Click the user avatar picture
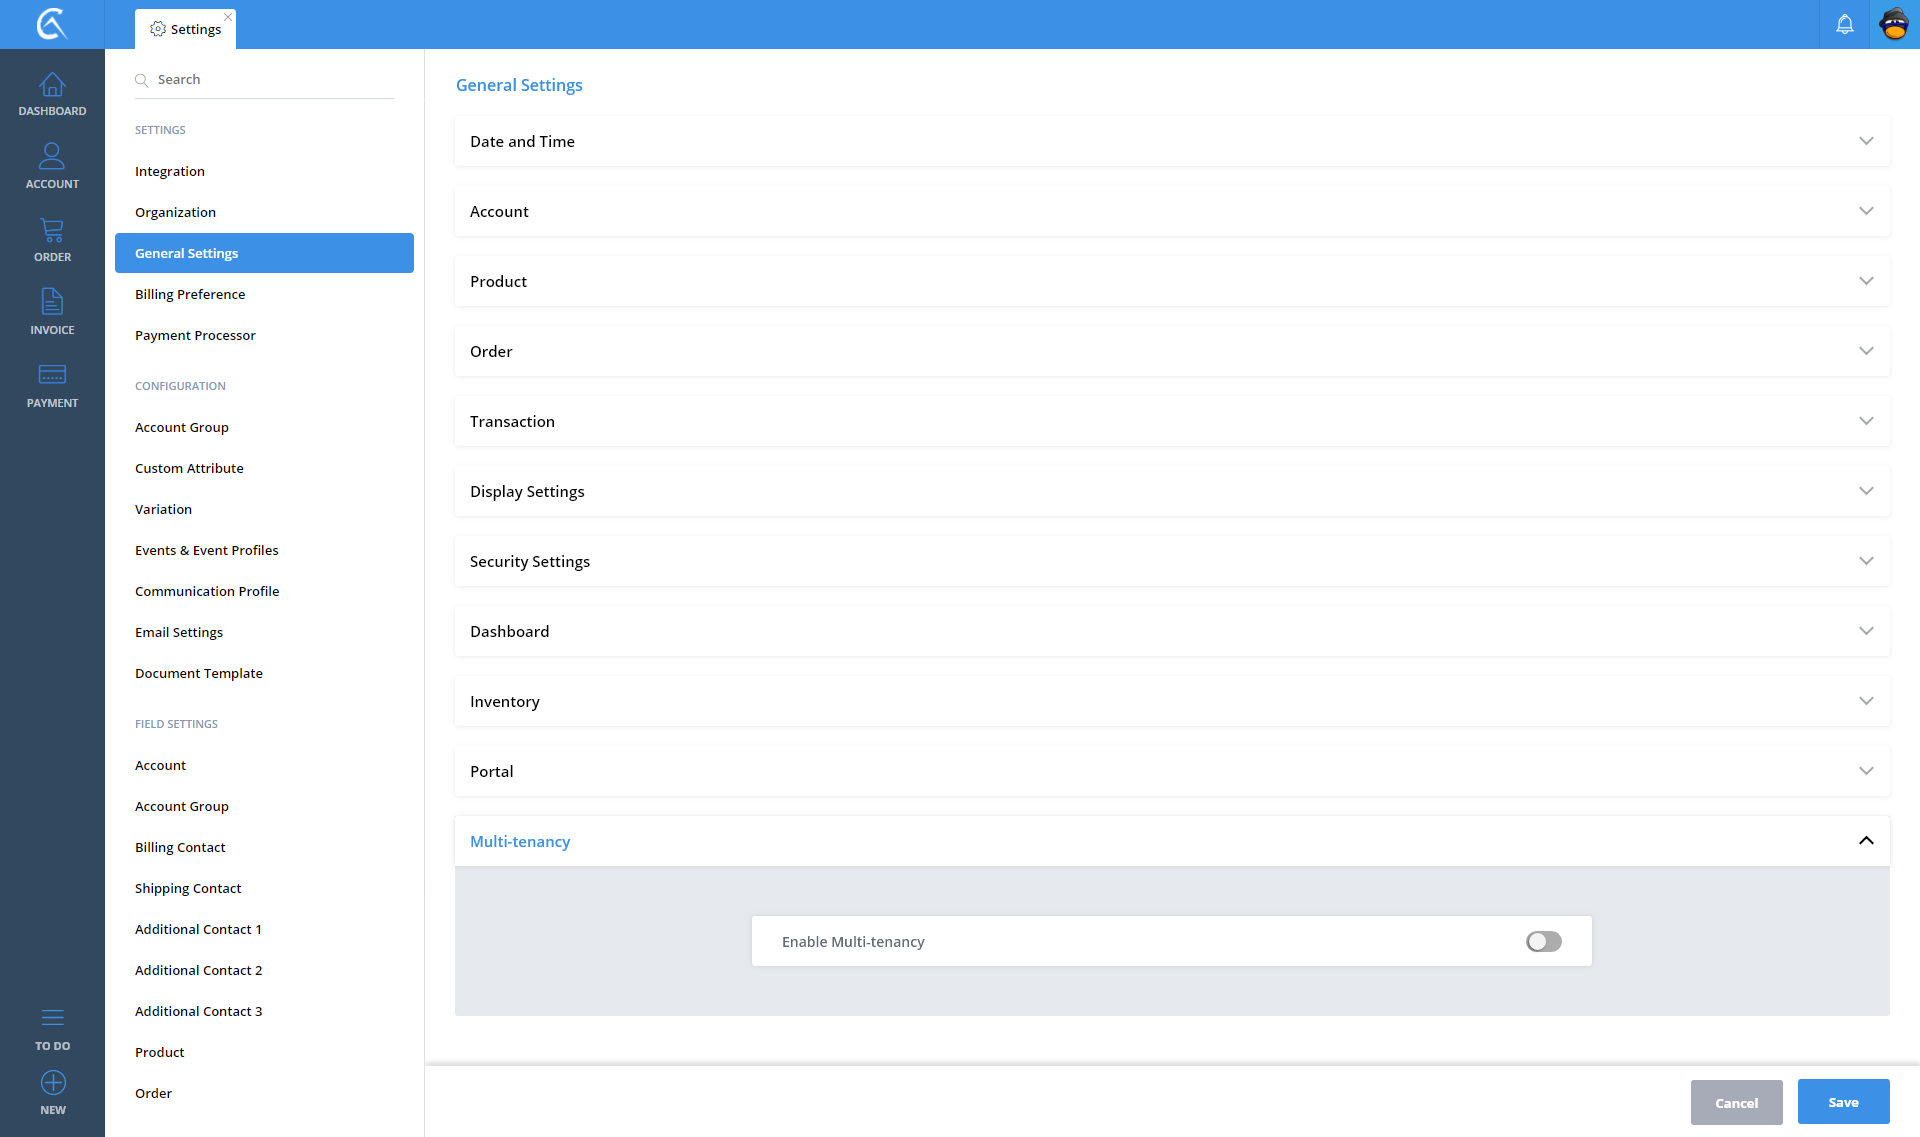1920x1137 pixels. tap(1894, 24)
